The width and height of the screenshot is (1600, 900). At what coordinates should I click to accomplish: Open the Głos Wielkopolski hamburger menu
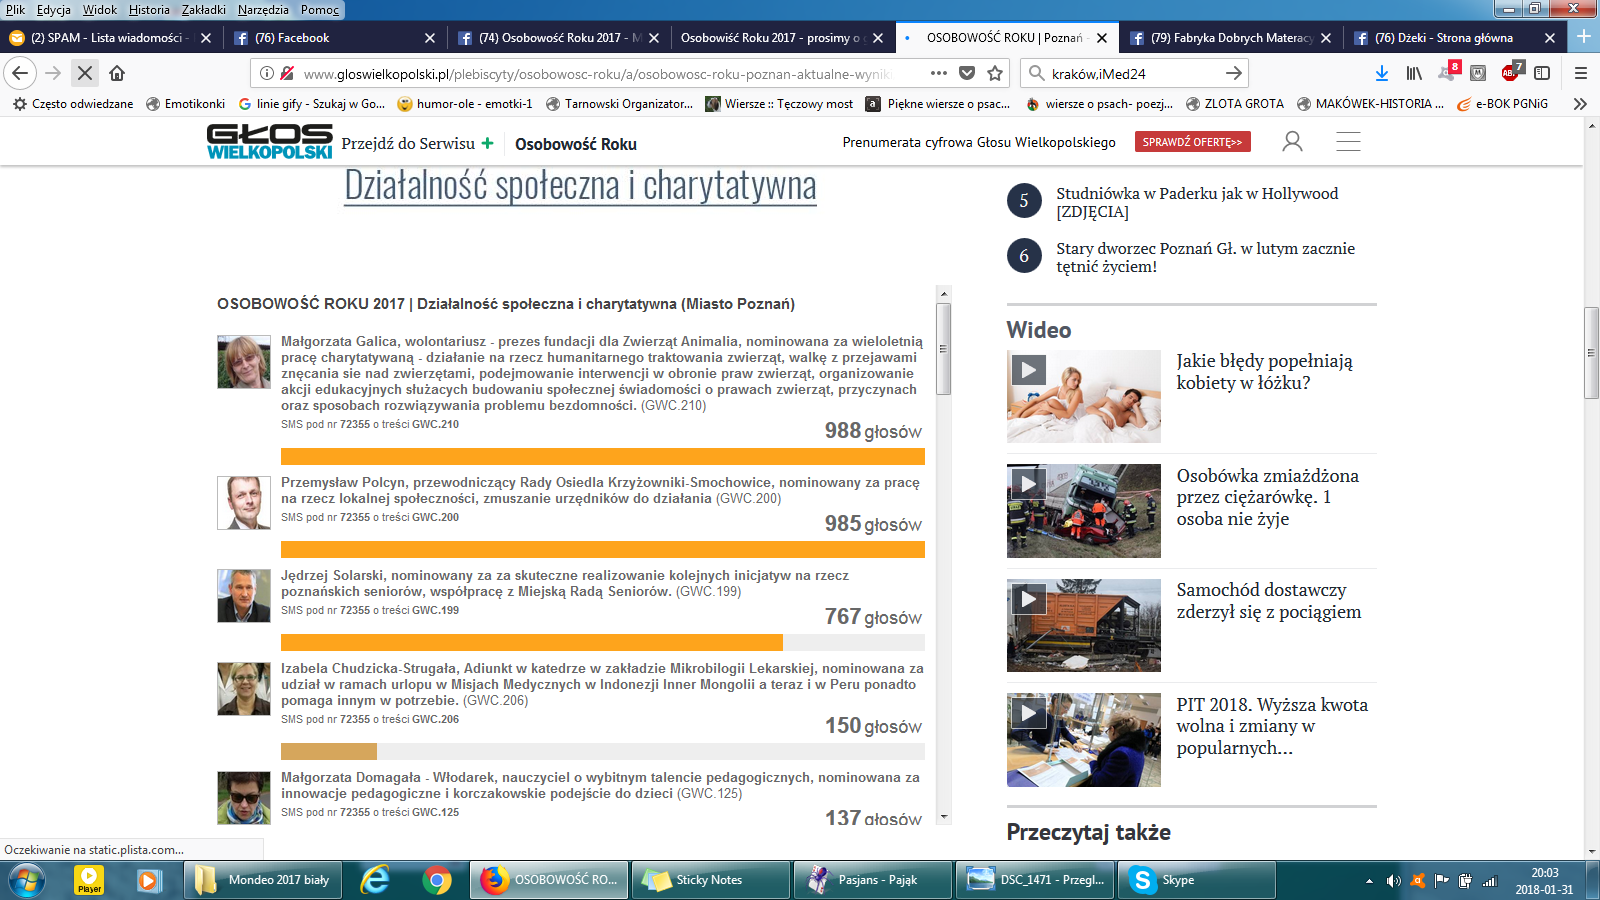tap(1348, 142)
